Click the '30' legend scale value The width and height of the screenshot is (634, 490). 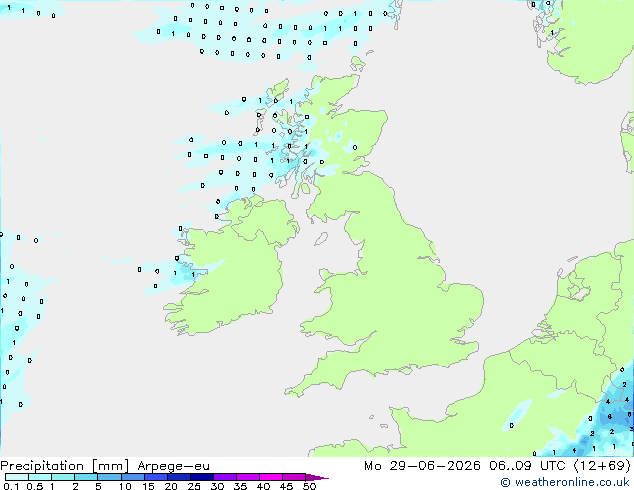point(217,486)
